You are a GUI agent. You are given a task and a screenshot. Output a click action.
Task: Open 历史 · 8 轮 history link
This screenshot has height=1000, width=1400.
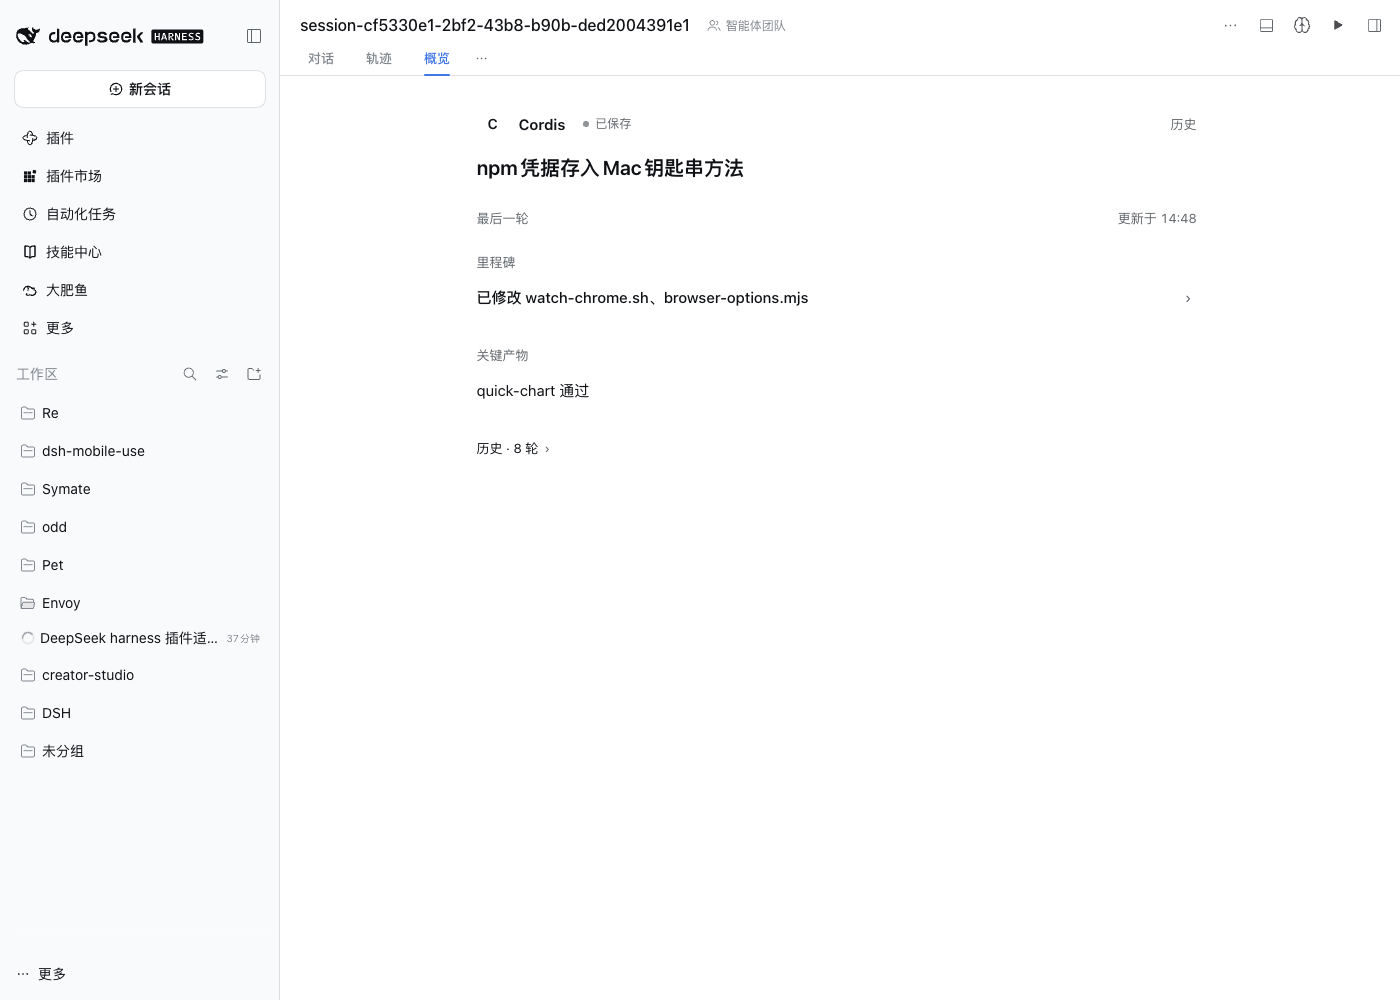513,449
